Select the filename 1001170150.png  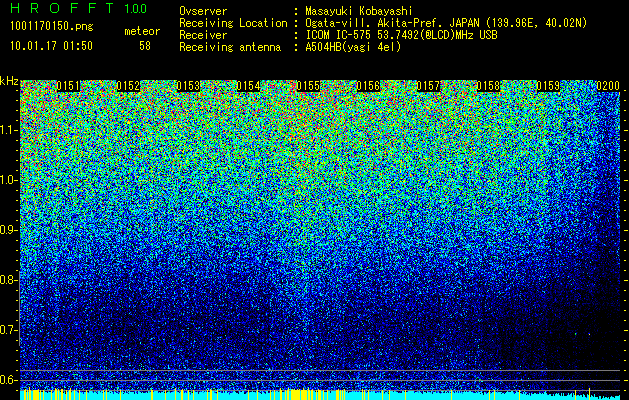(52, 27)
